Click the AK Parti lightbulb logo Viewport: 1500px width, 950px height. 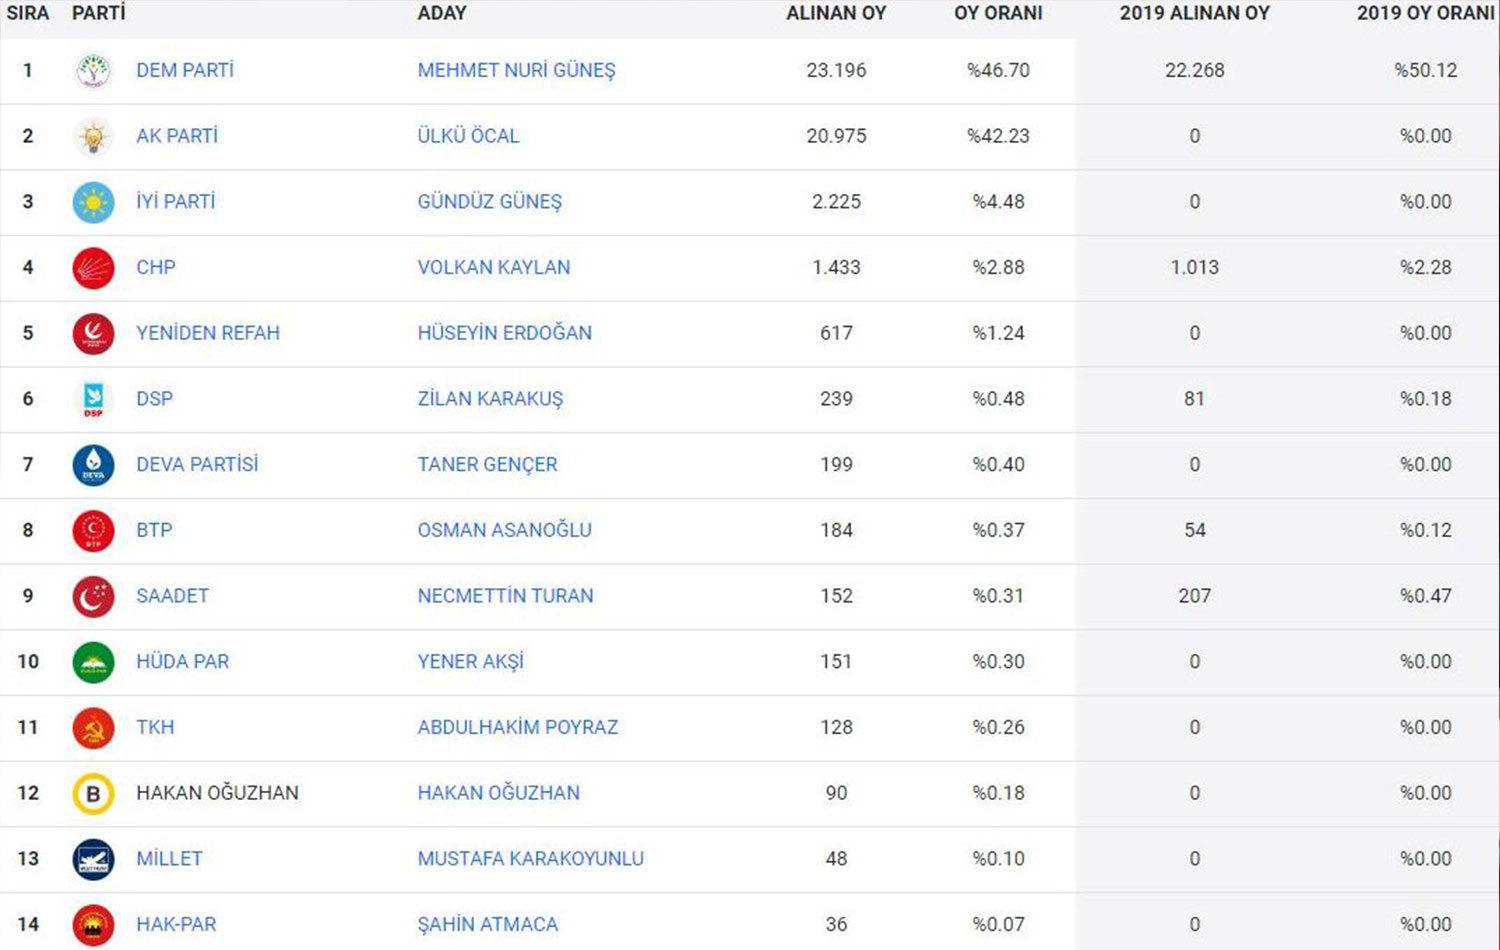[93, 137]
